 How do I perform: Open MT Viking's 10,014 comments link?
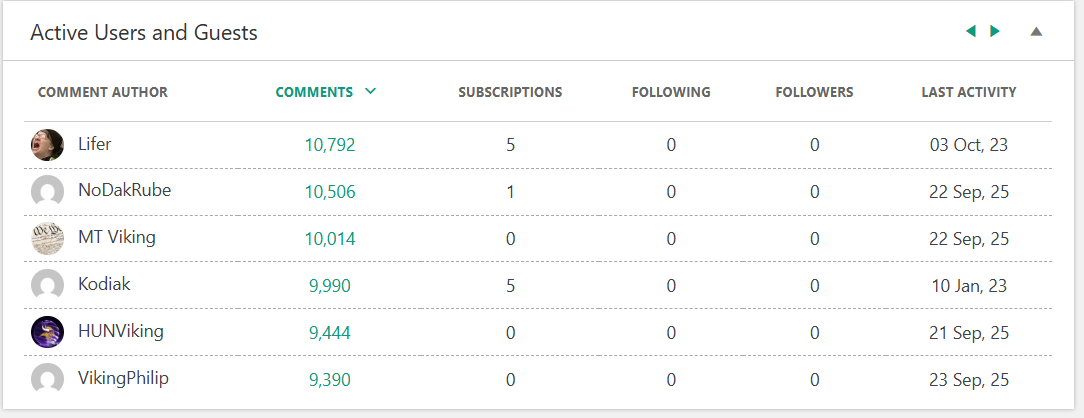coord(330,239)
